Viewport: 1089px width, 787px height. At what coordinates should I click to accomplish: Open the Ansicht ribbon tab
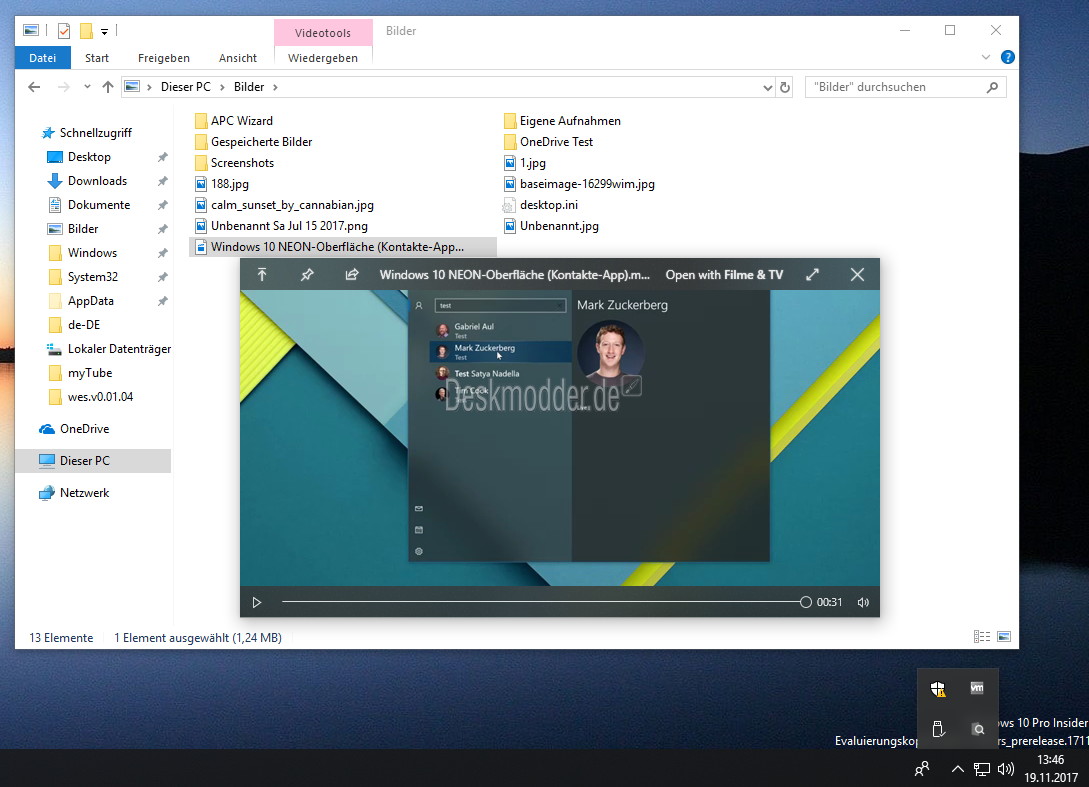(238, 58)
